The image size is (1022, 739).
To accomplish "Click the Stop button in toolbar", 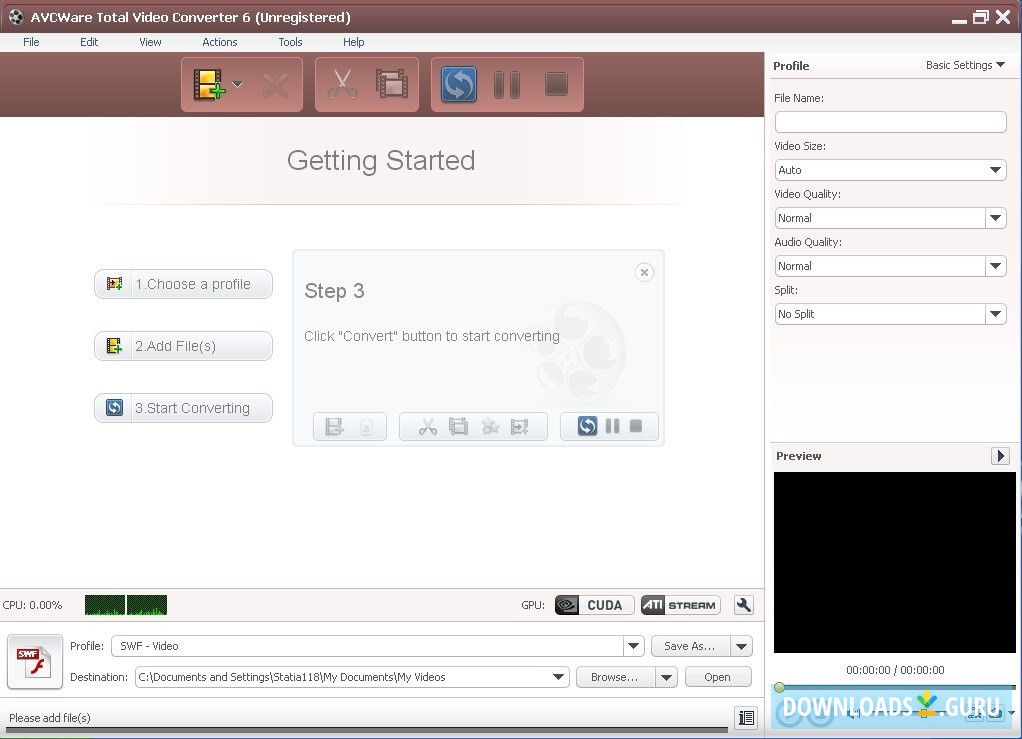I will point(557,84).
